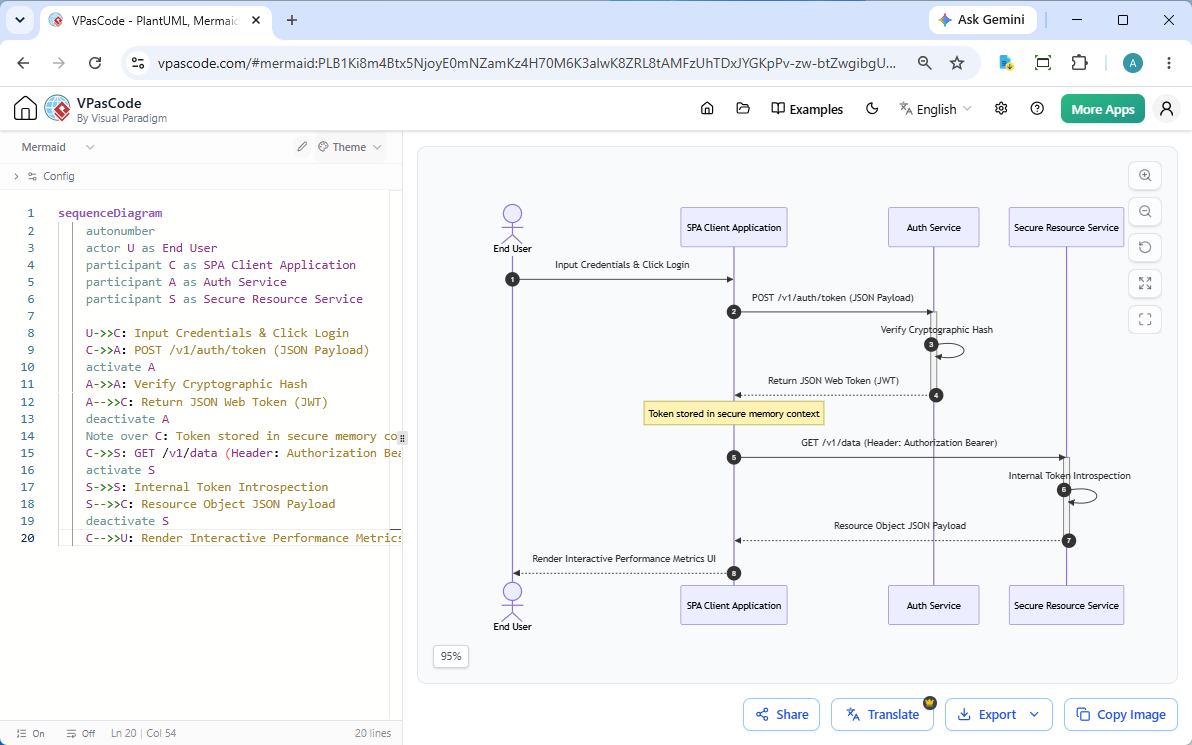
Task: Click the More Apps button
Action: (x=1102, y=109)
